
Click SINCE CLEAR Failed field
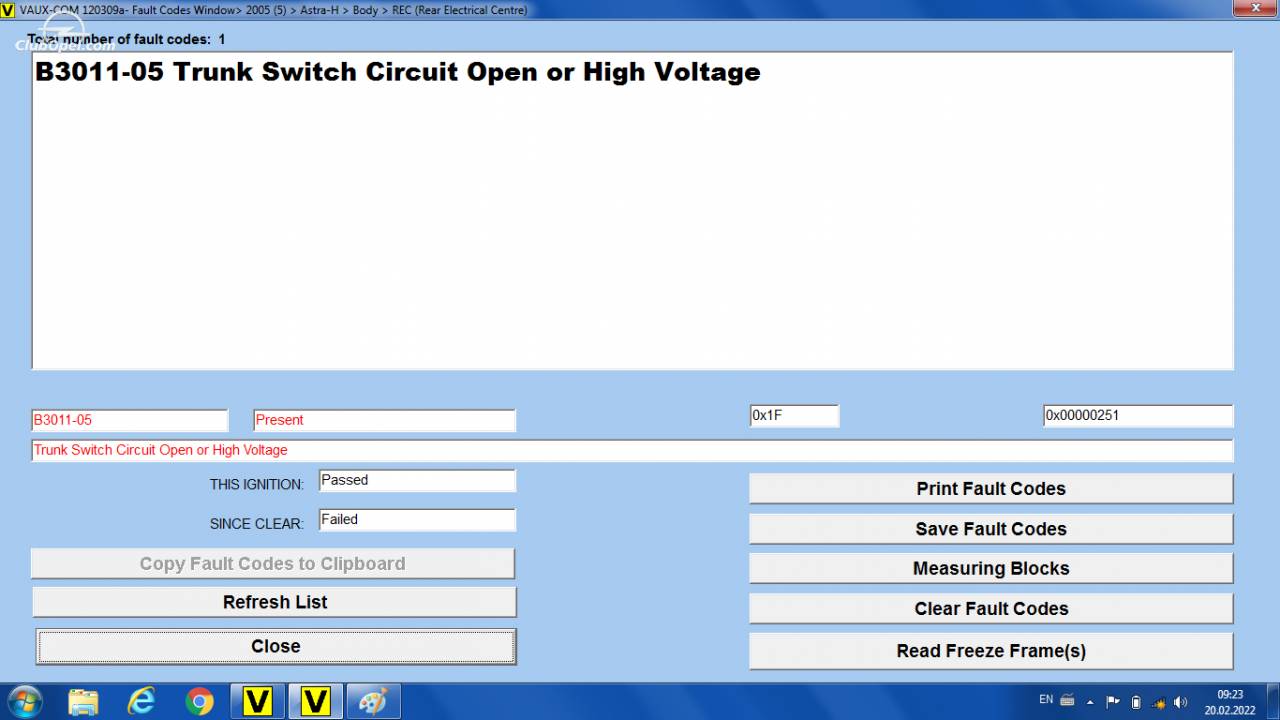417,520
